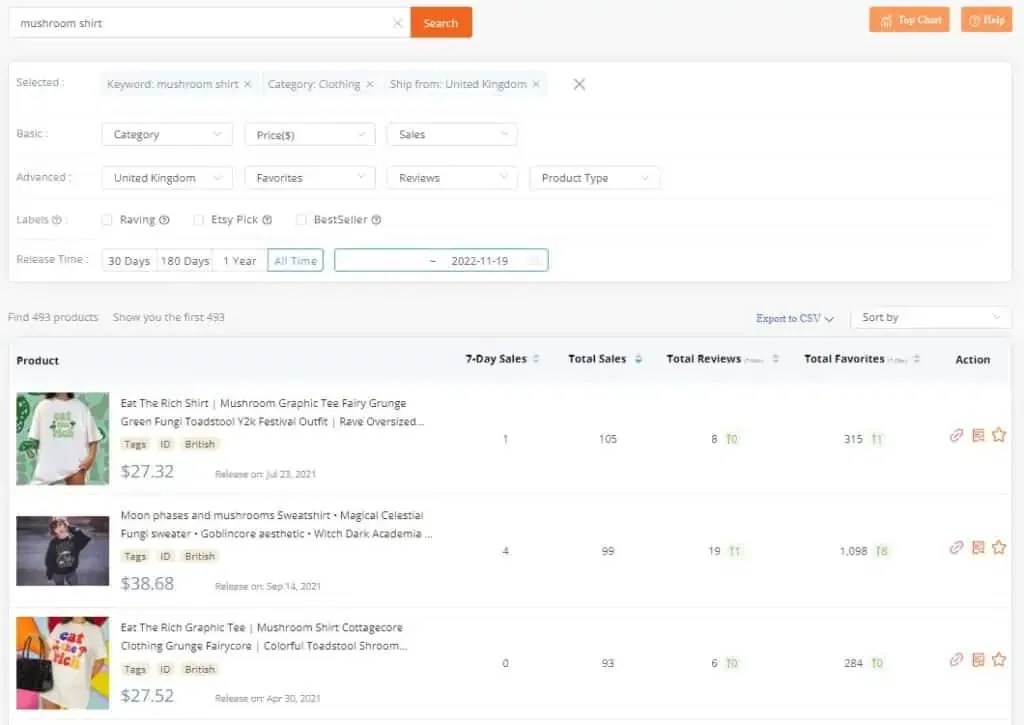This screenshot has height=725, width=1024.
Task: Open the Product Type dropdown
Action: [595, 177]
